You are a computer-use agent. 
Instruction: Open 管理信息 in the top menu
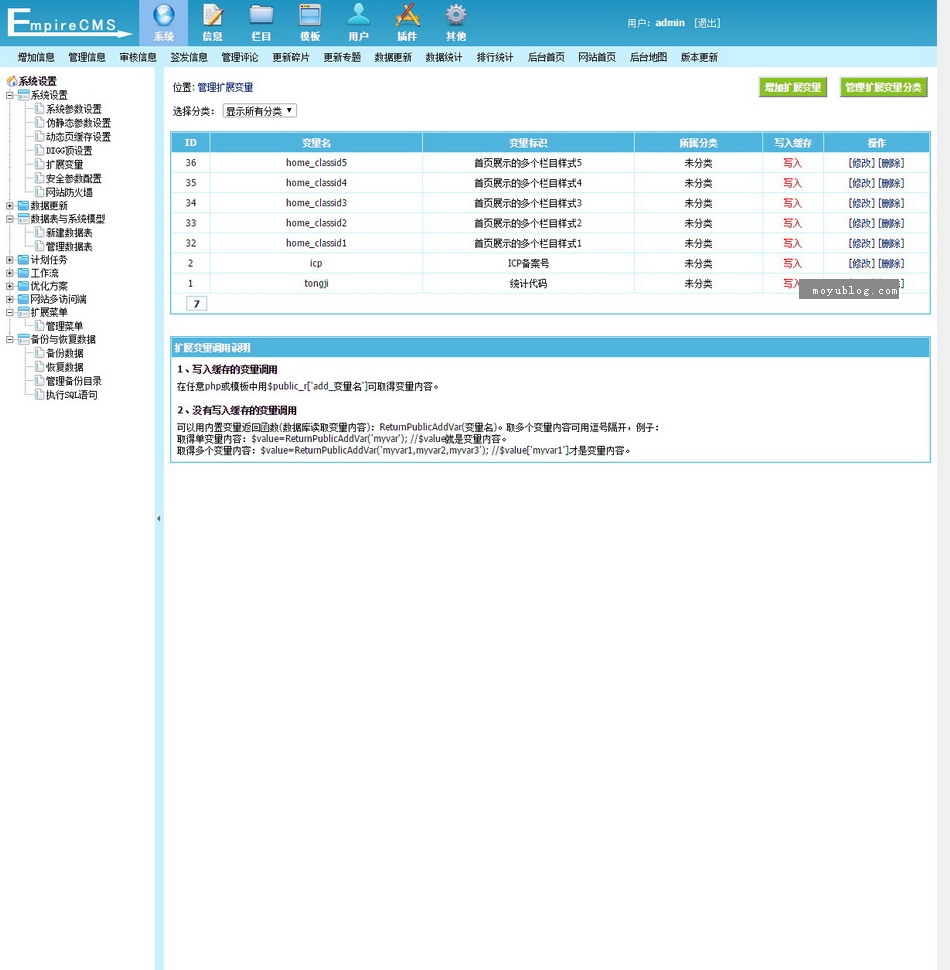(87, 58)
